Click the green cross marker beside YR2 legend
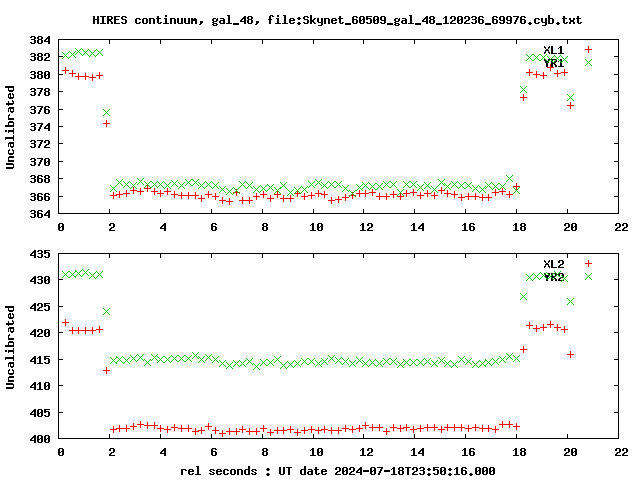The height and width of the screenshot is (480, 640). tap(588, 276)
